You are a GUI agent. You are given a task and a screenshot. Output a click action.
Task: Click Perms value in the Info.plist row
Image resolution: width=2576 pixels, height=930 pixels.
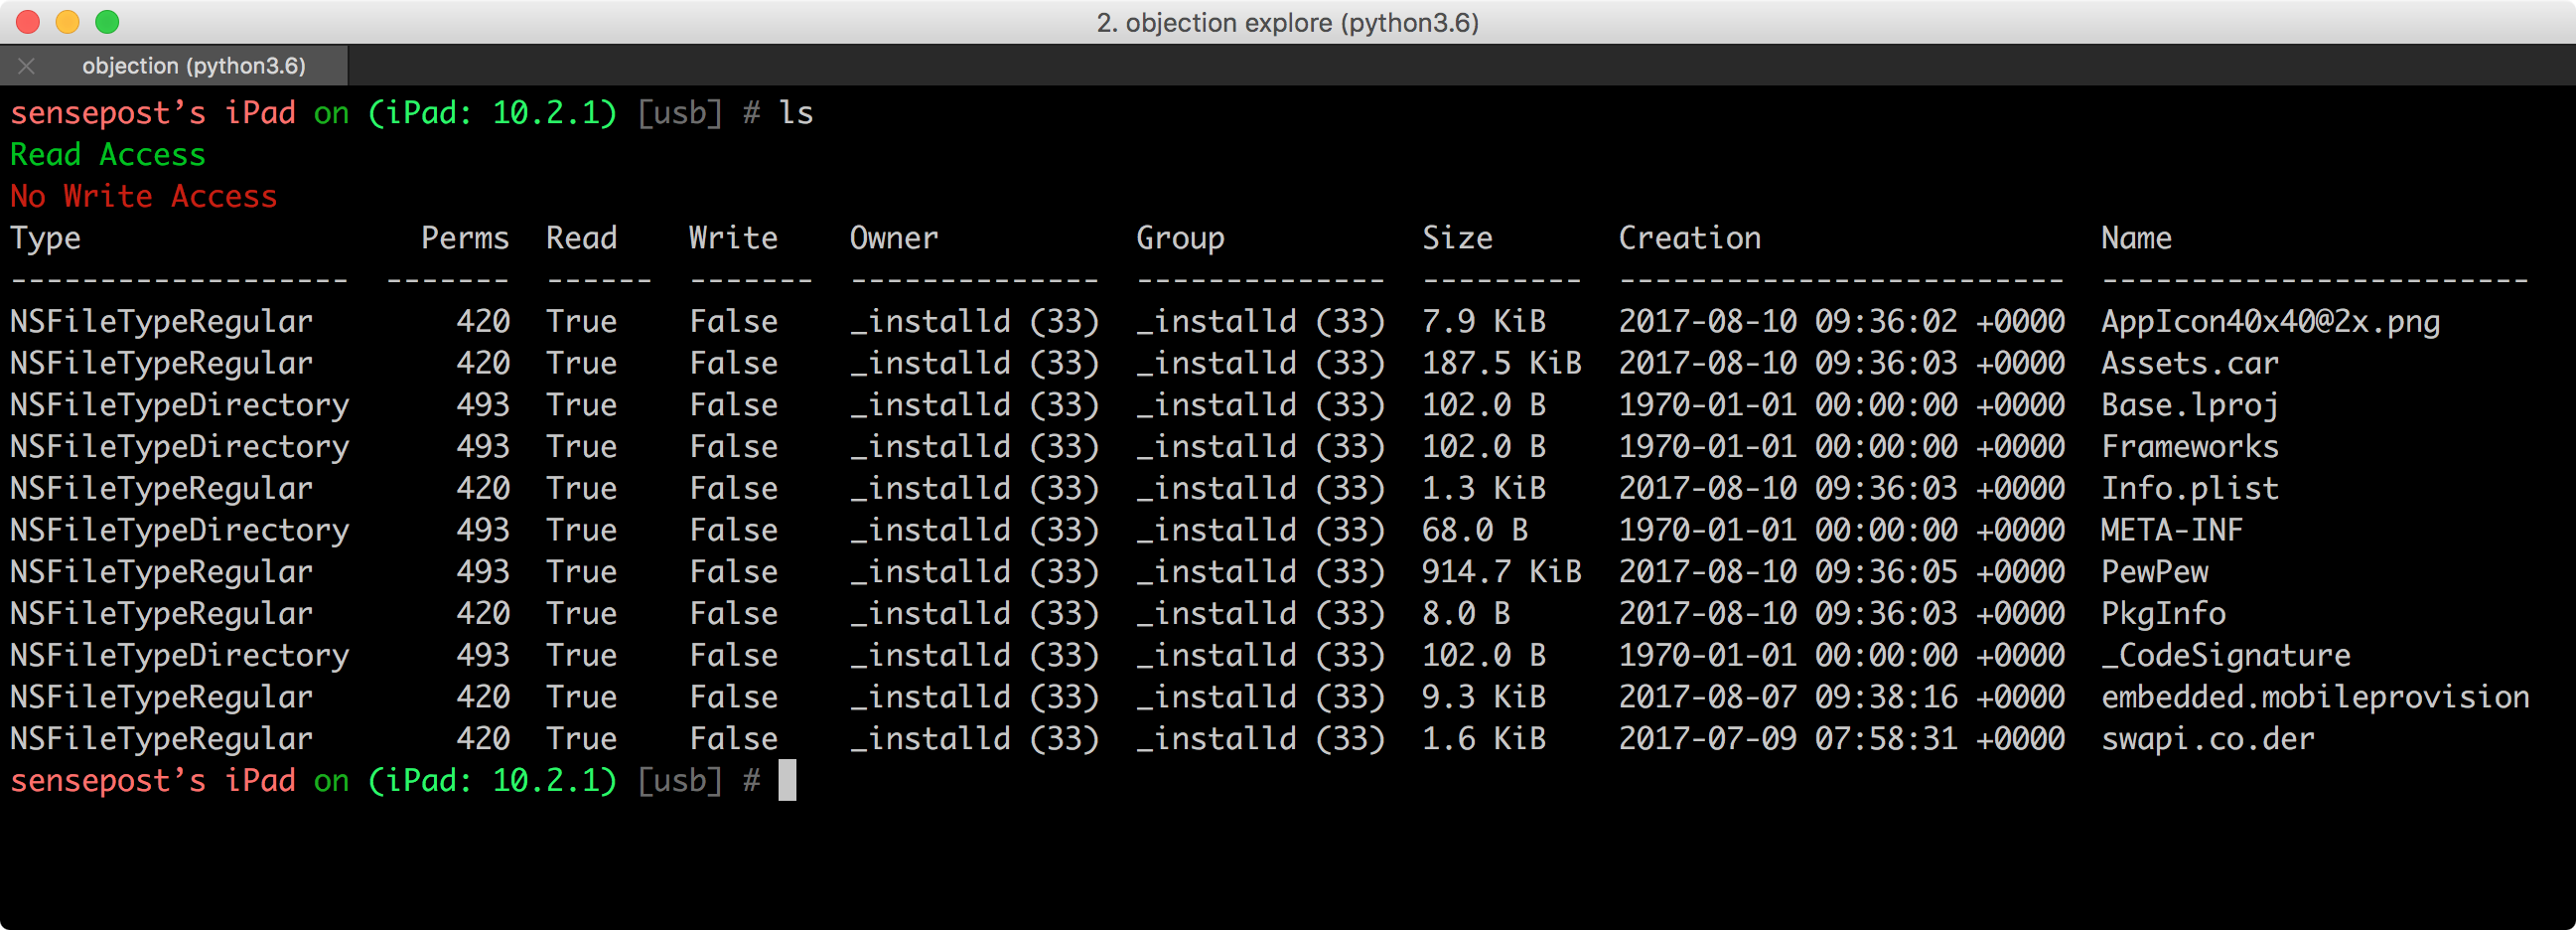[x=483, y=489]
